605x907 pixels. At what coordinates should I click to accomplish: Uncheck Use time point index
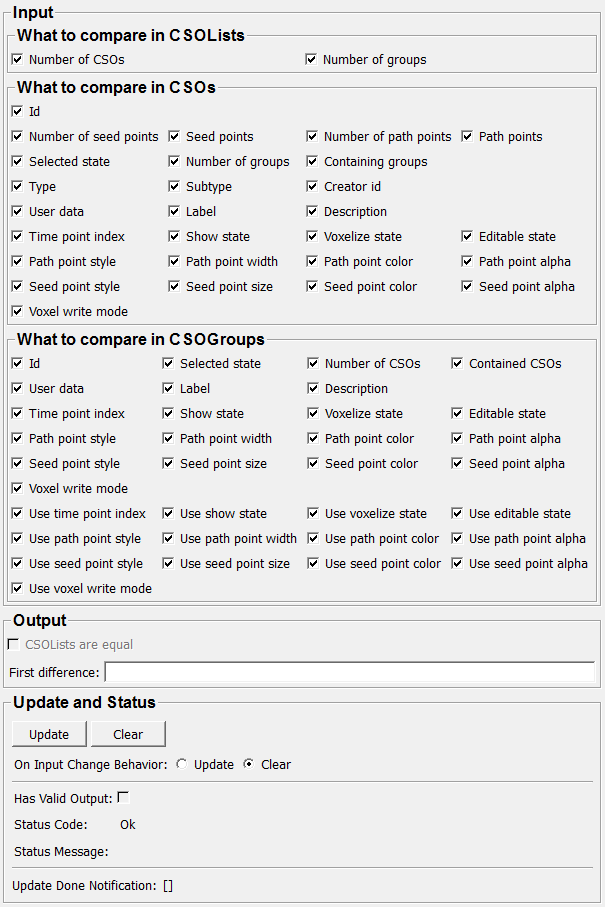click(17, 514)
